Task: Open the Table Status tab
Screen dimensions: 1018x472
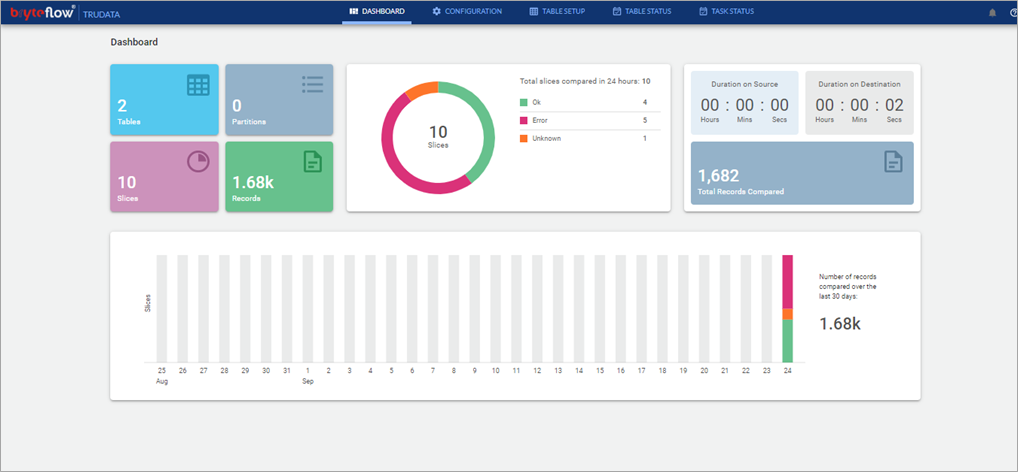Action: (x=642, y=12)
